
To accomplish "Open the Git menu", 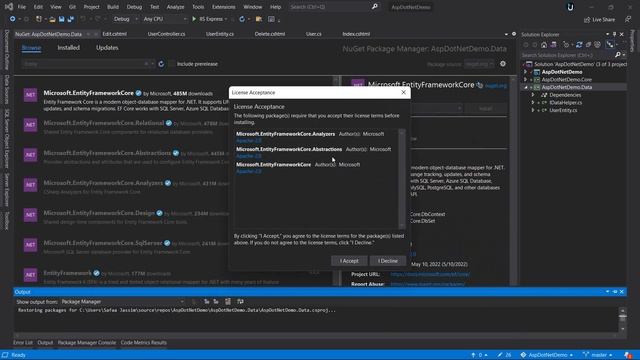I will point(72,7).
